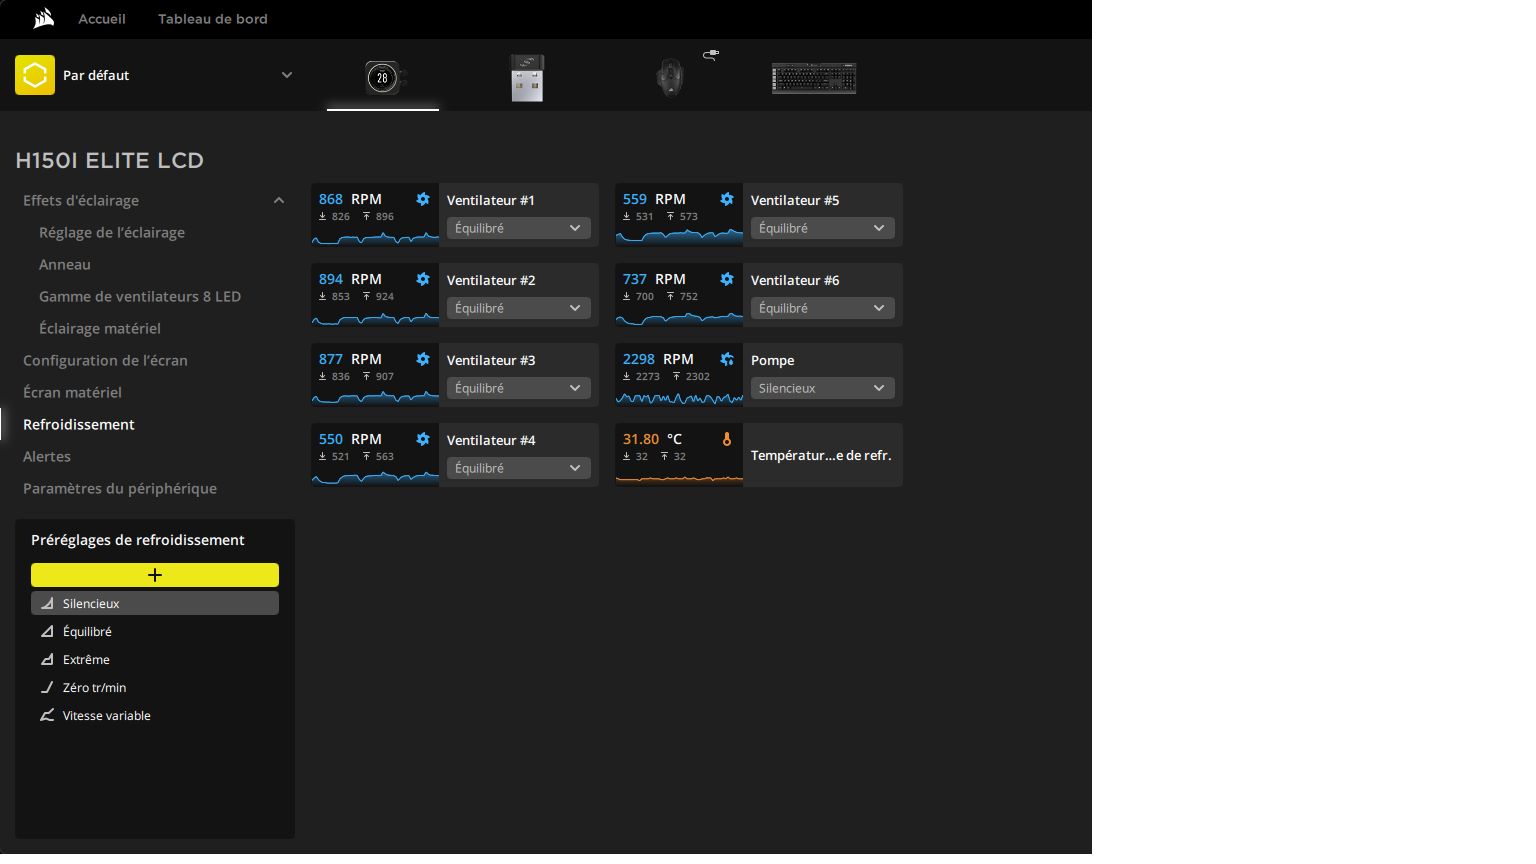Click the H150I ELITE LCD heading
Image resolution: width=1536 pixels, height=864 pixels.
[x=110, y=160]
